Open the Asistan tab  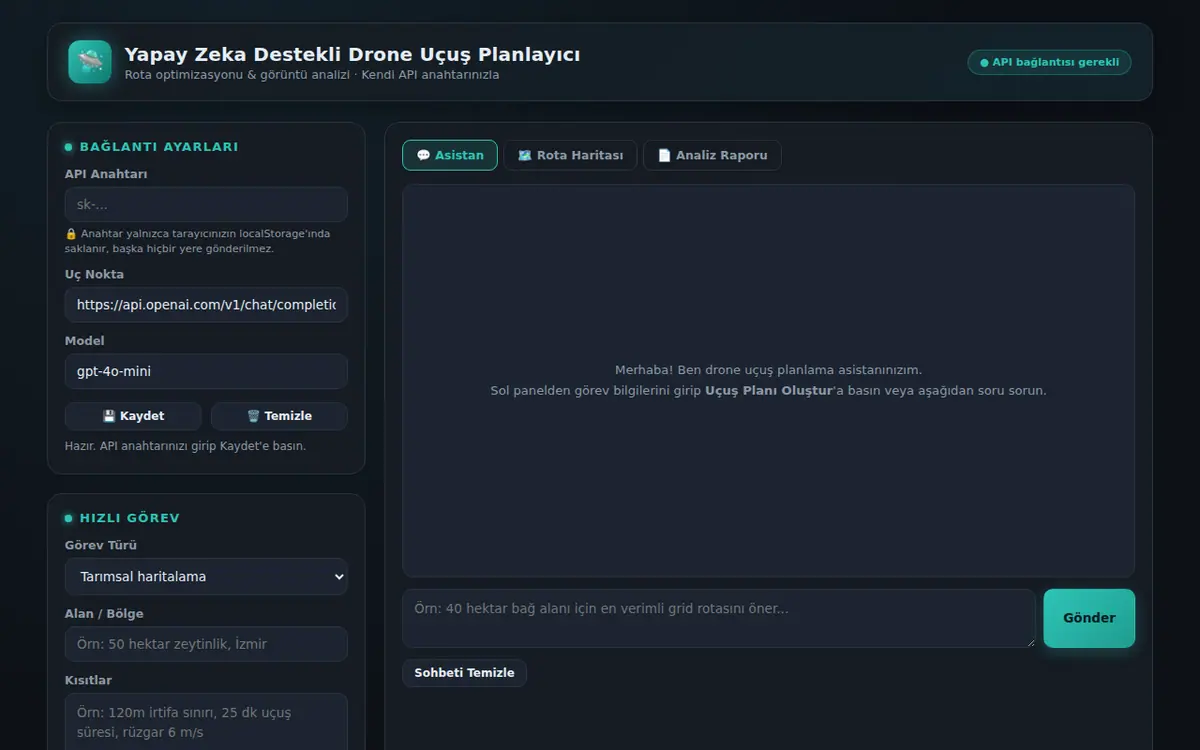pyautogui.click(x=450, y=155)
